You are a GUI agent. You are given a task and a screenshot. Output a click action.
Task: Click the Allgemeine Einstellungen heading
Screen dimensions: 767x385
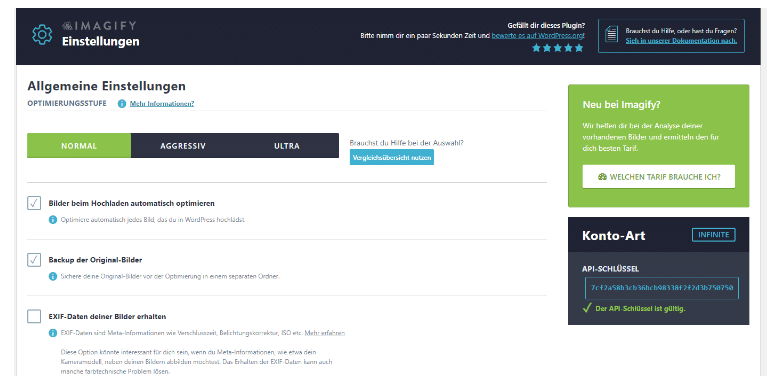tap(107, 86)
